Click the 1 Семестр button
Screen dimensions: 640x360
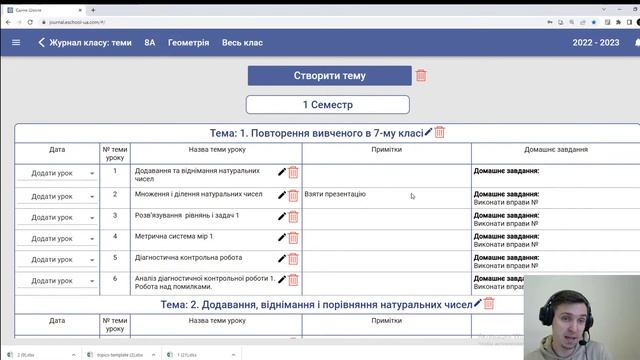pyautogui.click(x=328, y=104)
